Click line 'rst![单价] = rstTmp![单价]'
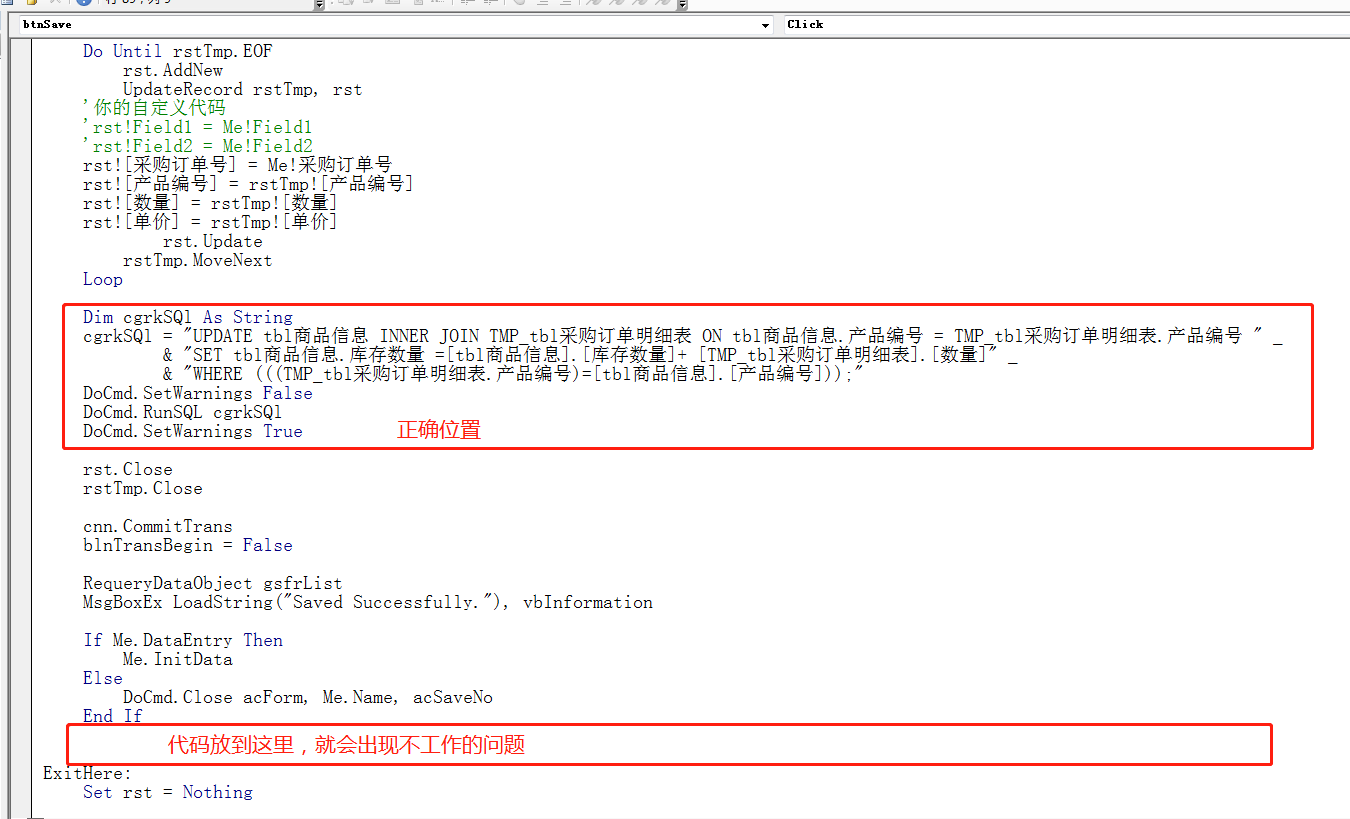Viewport: 1350px width, 819px height. (x=211, y=222)
